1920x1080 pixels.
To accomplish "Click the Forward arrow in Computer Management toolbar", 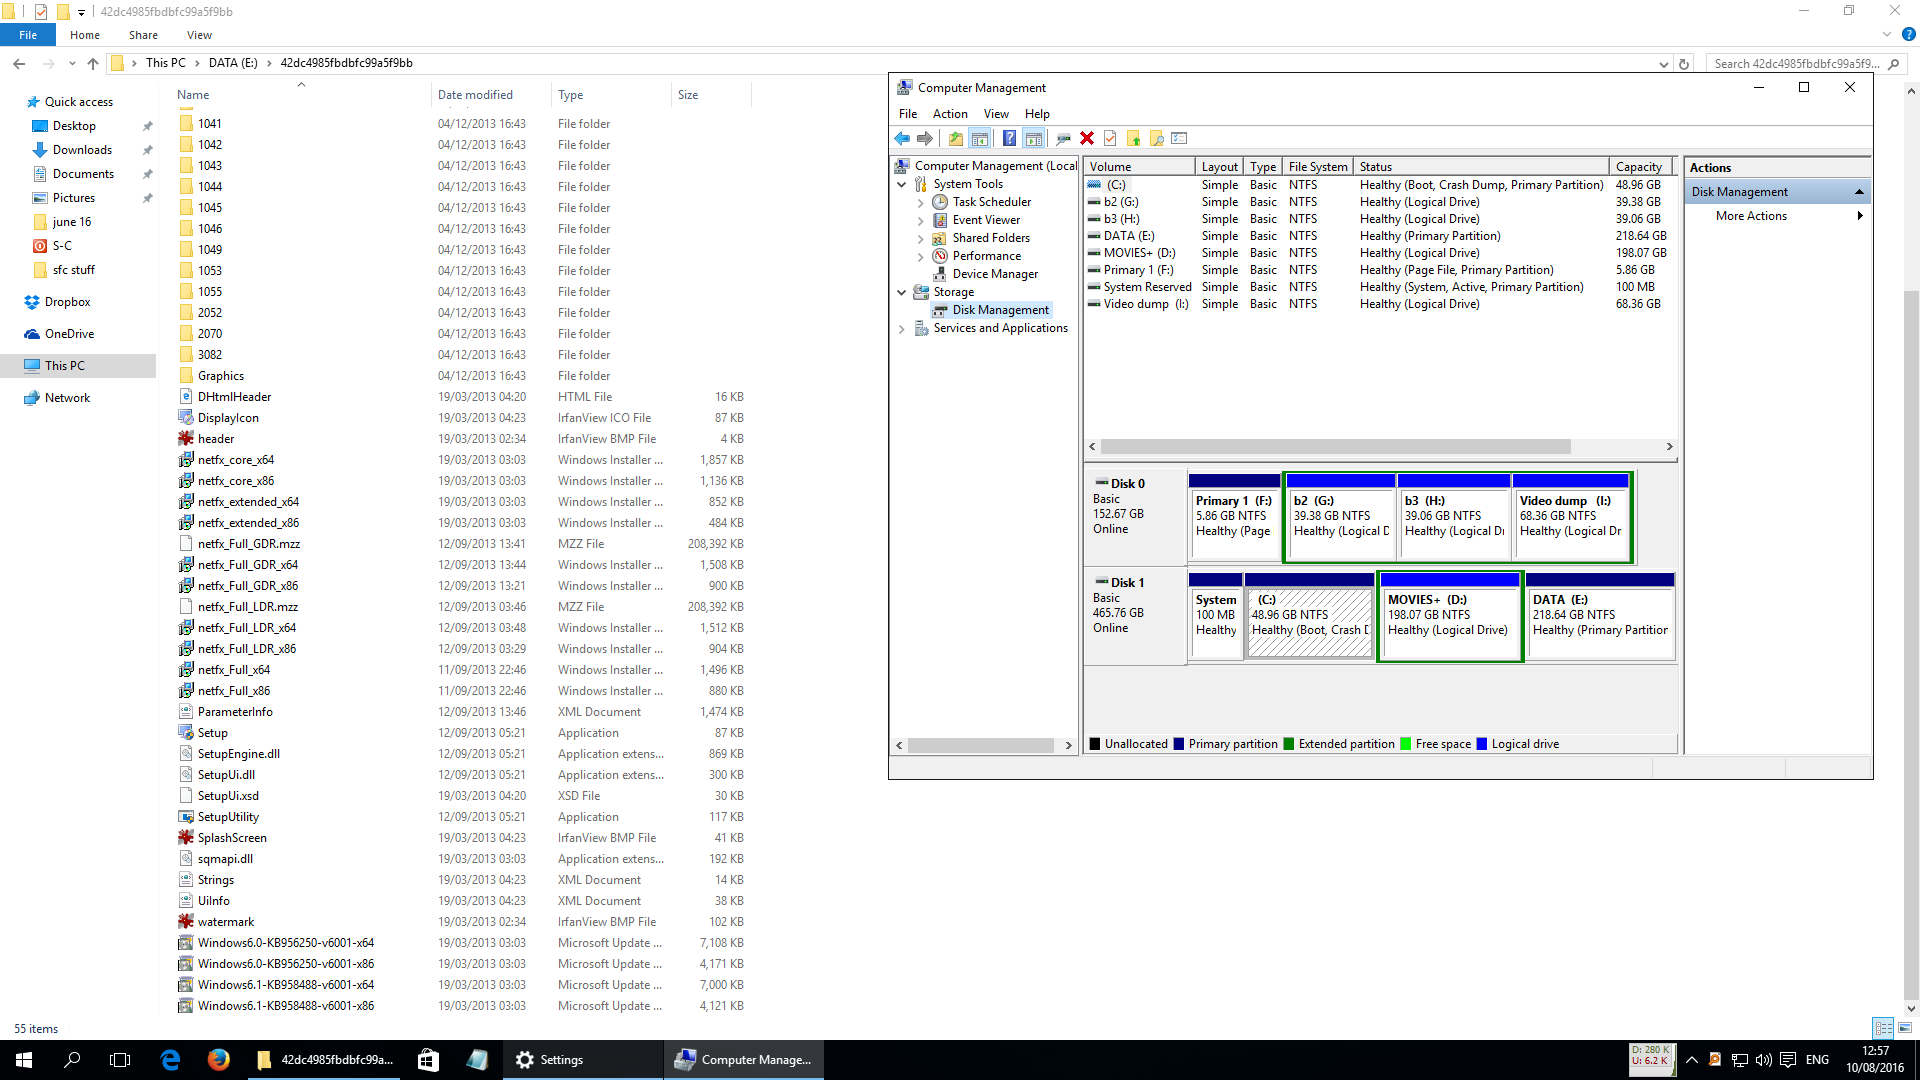I will click(x=925, y=138).
